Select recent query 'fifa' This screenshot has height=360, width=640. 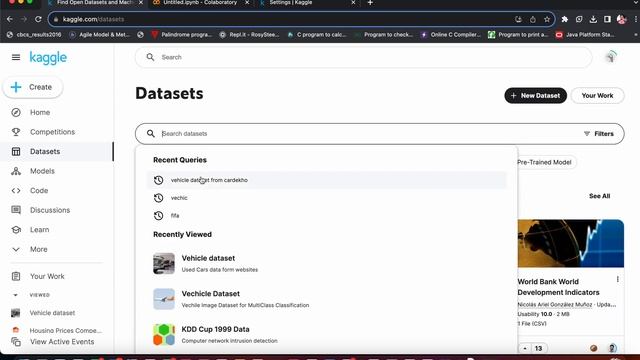[x=327, y=216]
